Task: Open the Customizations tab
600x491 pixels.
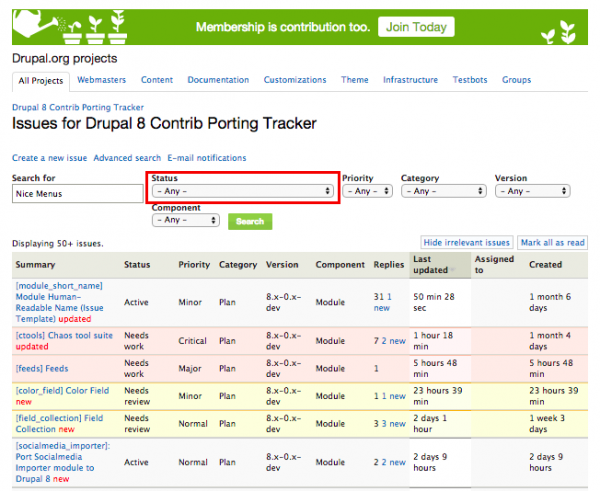Action: (295, 80)
